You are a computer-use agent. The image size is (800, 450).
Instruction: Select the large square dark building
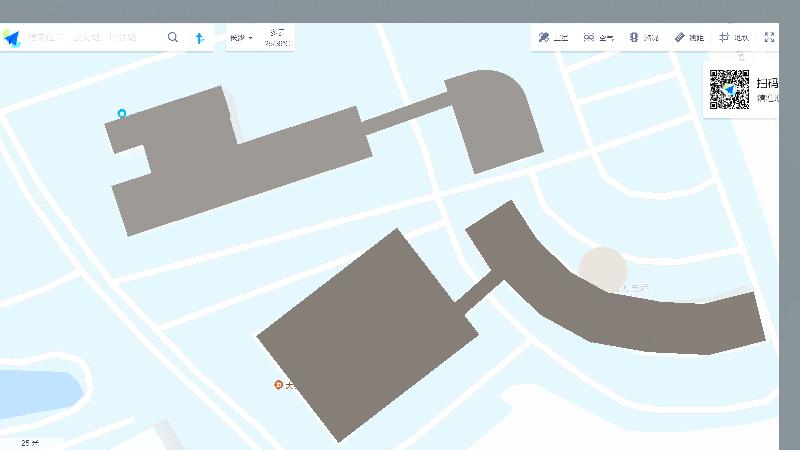pyautogui.click(x=365, y=335)
